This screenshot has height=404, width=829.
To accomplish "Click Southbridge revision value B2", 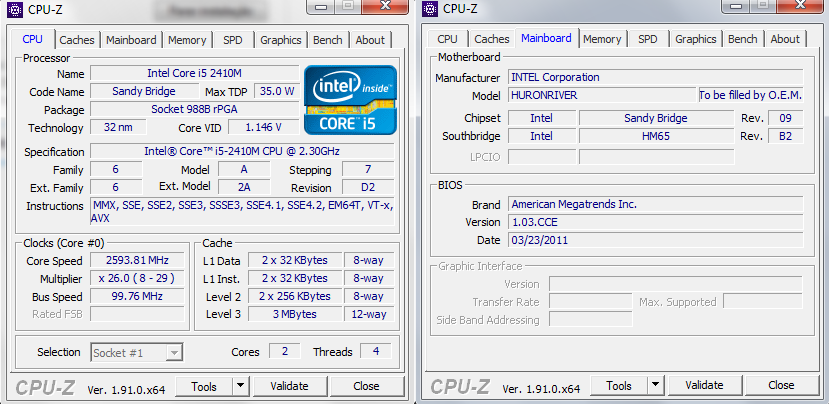I will pyautogui.click(x=786, y=136).
